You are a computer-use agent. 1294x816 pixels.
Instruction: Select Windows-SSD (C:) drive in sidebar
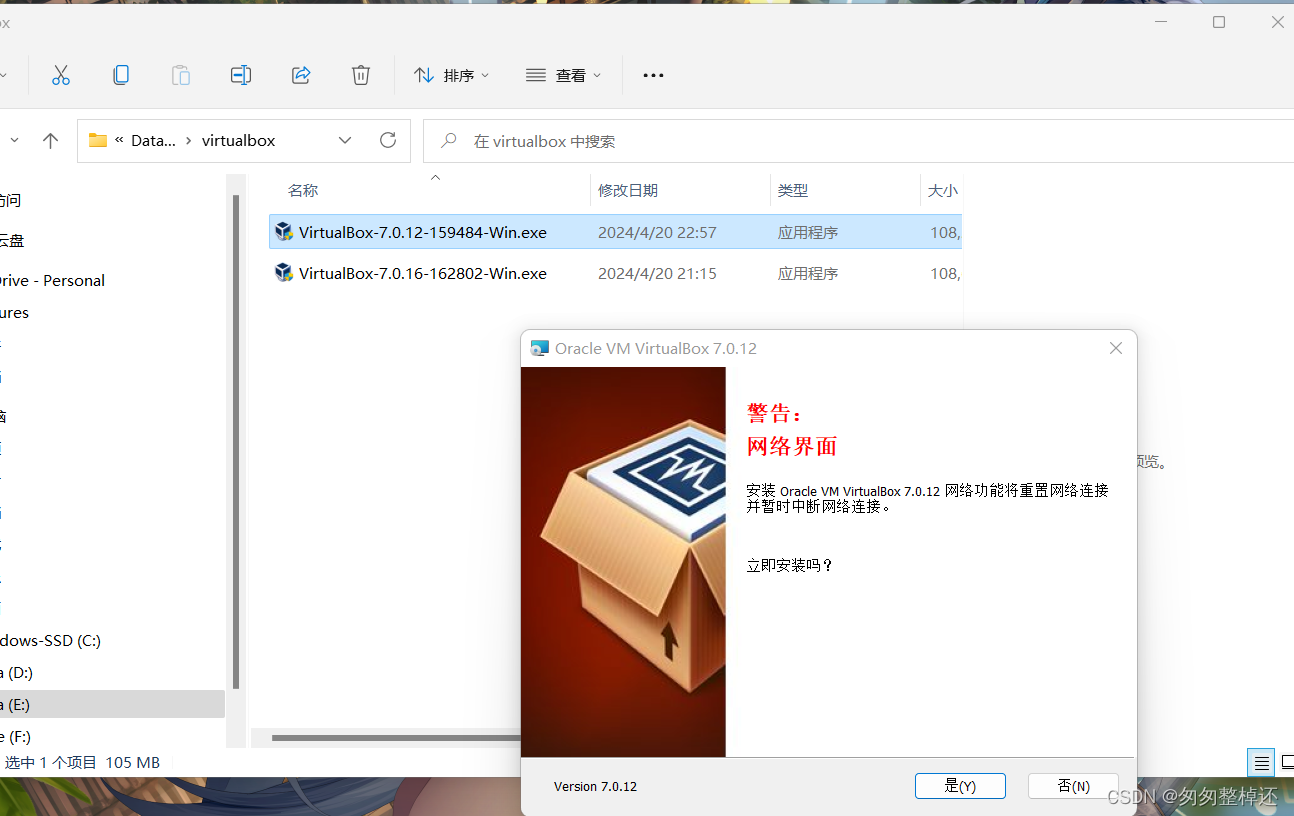[50, 640]
